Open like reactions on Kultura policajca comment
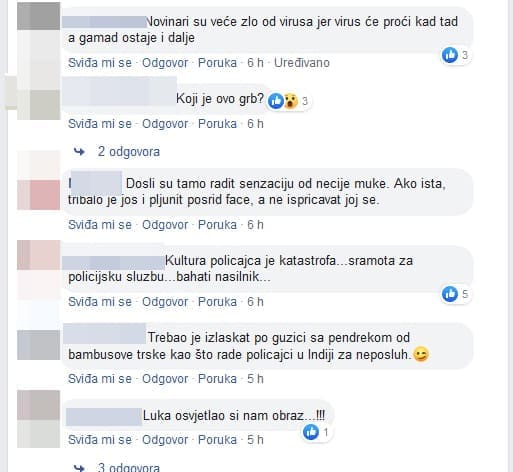The height and width of the screenshot is (472, 513). (450, 294)
